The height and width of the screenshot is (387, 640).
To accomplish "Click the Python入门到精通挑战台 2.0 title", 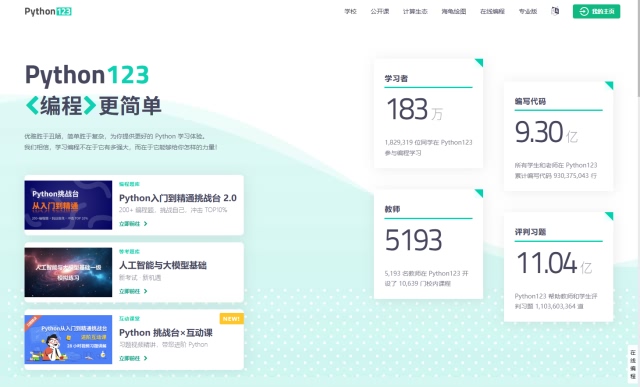I will tap(178, 198).
